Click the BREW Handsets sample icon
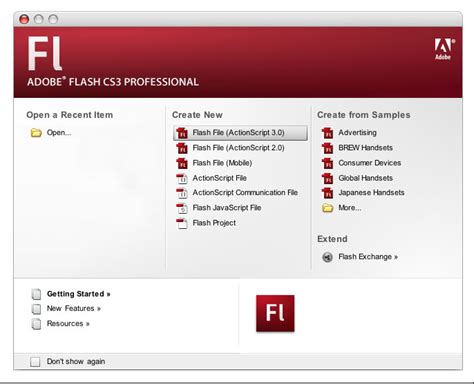The height and width of the screenshot is (384, 474). 328,148
